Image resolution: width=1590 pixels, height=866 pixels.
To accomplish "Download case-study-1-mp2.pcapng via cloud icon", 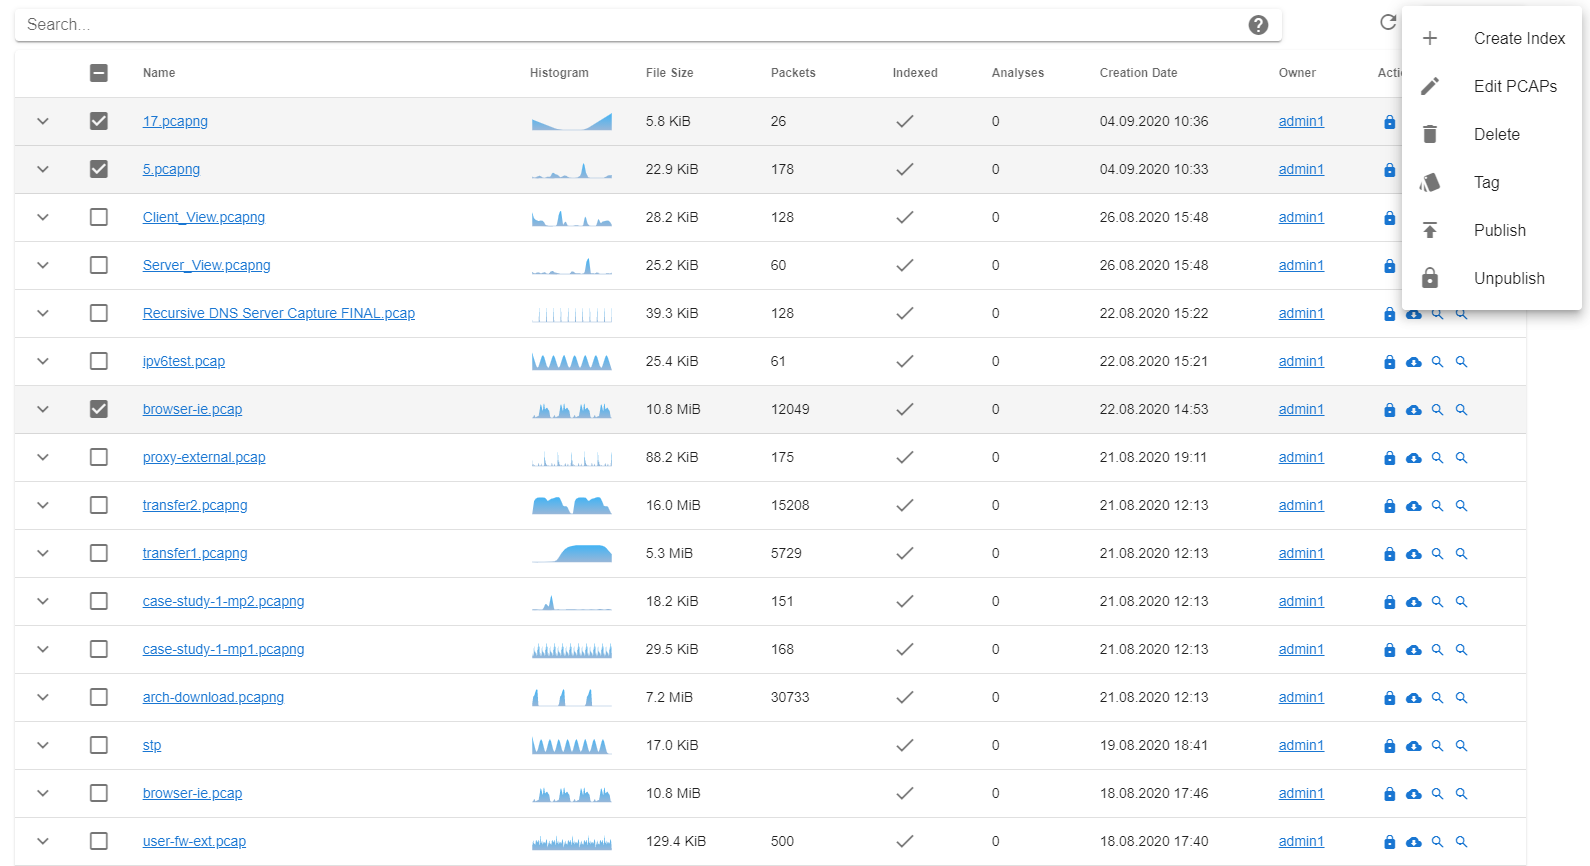I will click(x=1413, y=602).
